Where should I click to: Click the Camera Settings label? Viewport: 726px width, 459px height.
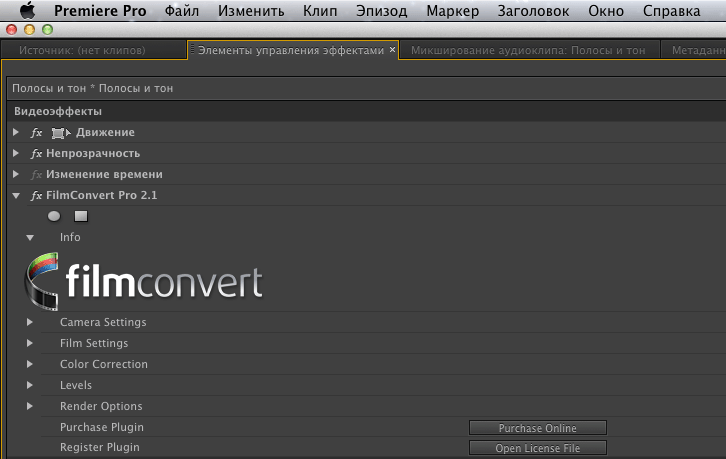coord(103,322)
